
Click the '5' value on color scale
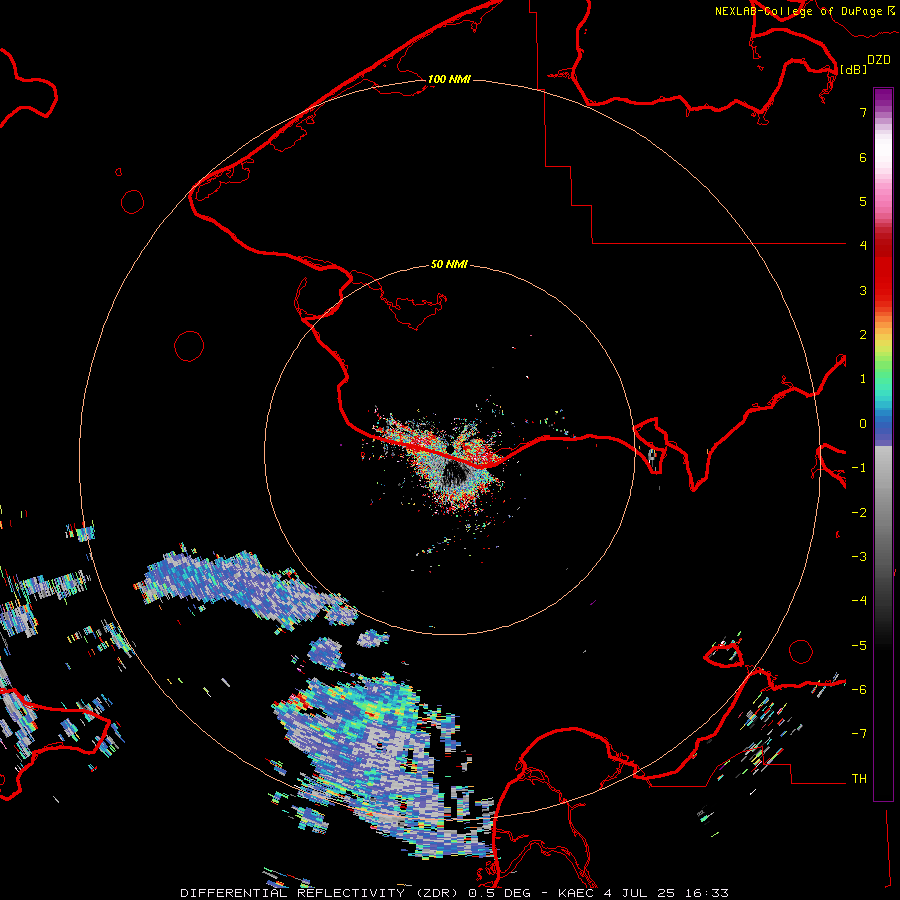pyautogui.click(x=863, y=201)
